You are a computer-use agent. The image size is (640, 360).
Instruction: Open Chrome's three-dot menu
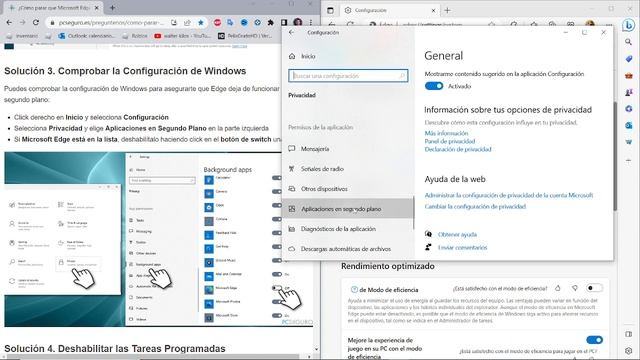(311, 22)
